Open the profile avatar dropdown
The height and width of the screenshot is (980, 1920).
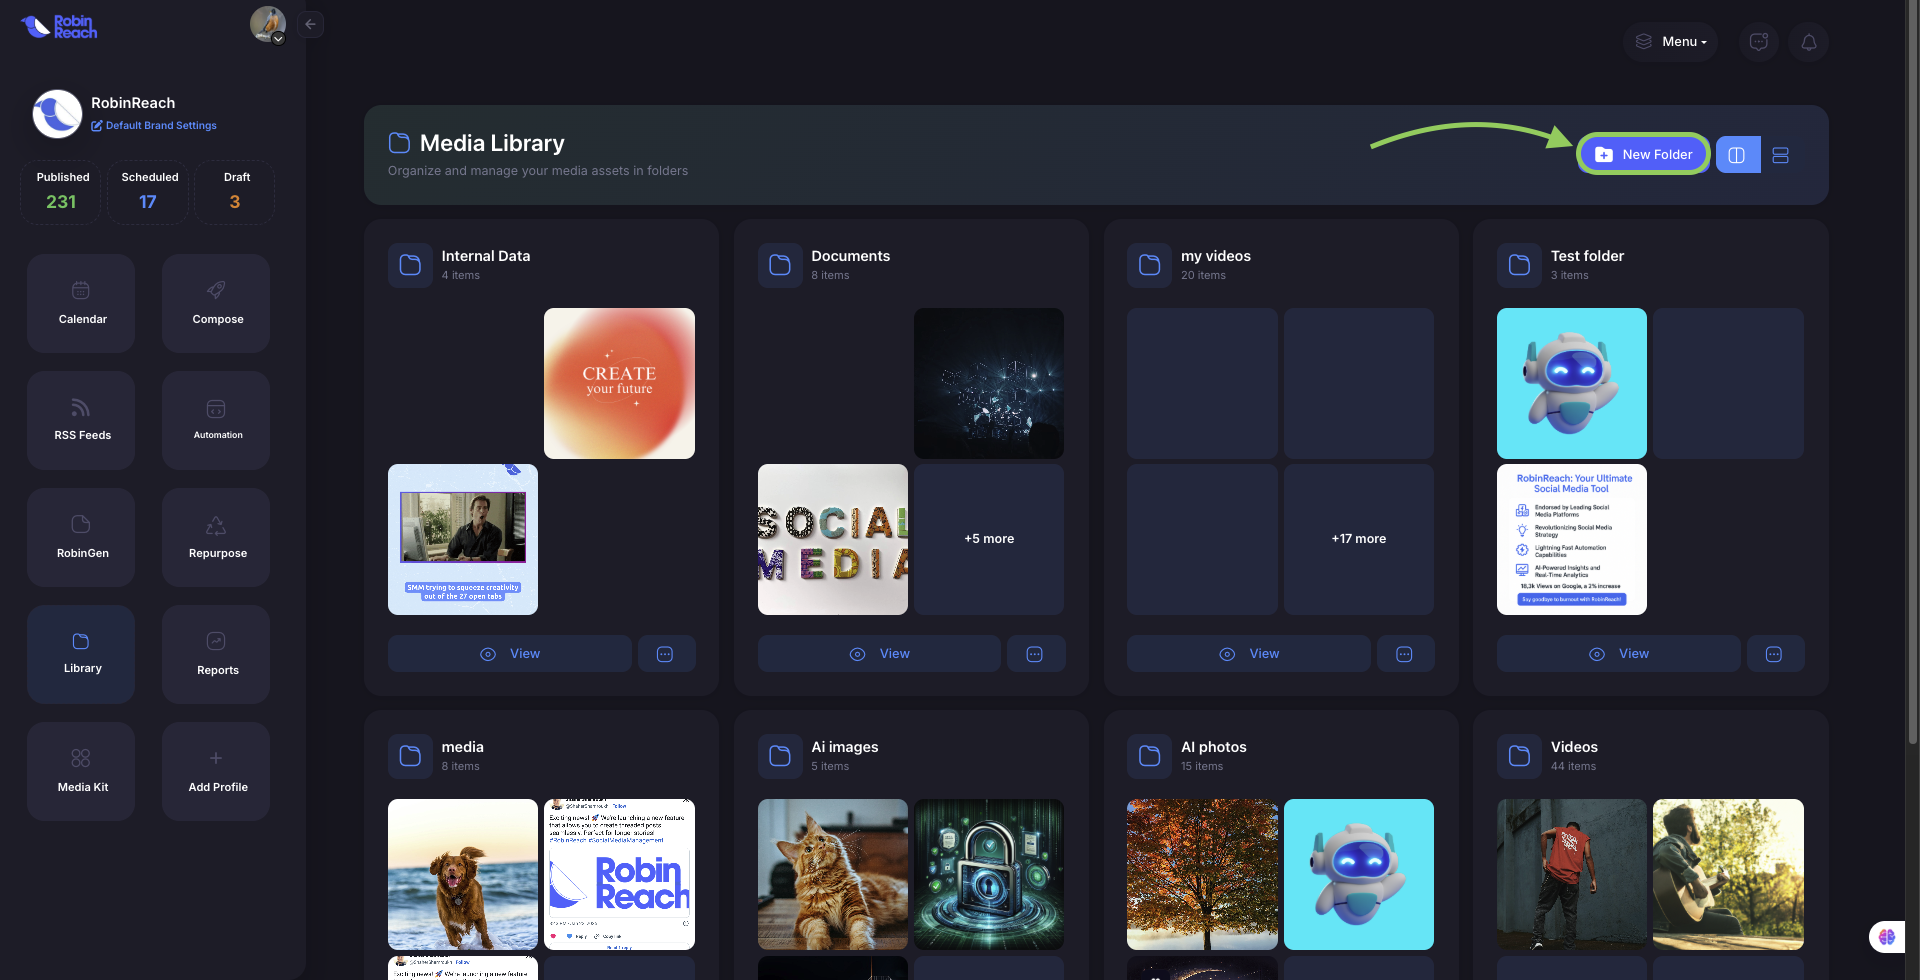click(268, 24)
